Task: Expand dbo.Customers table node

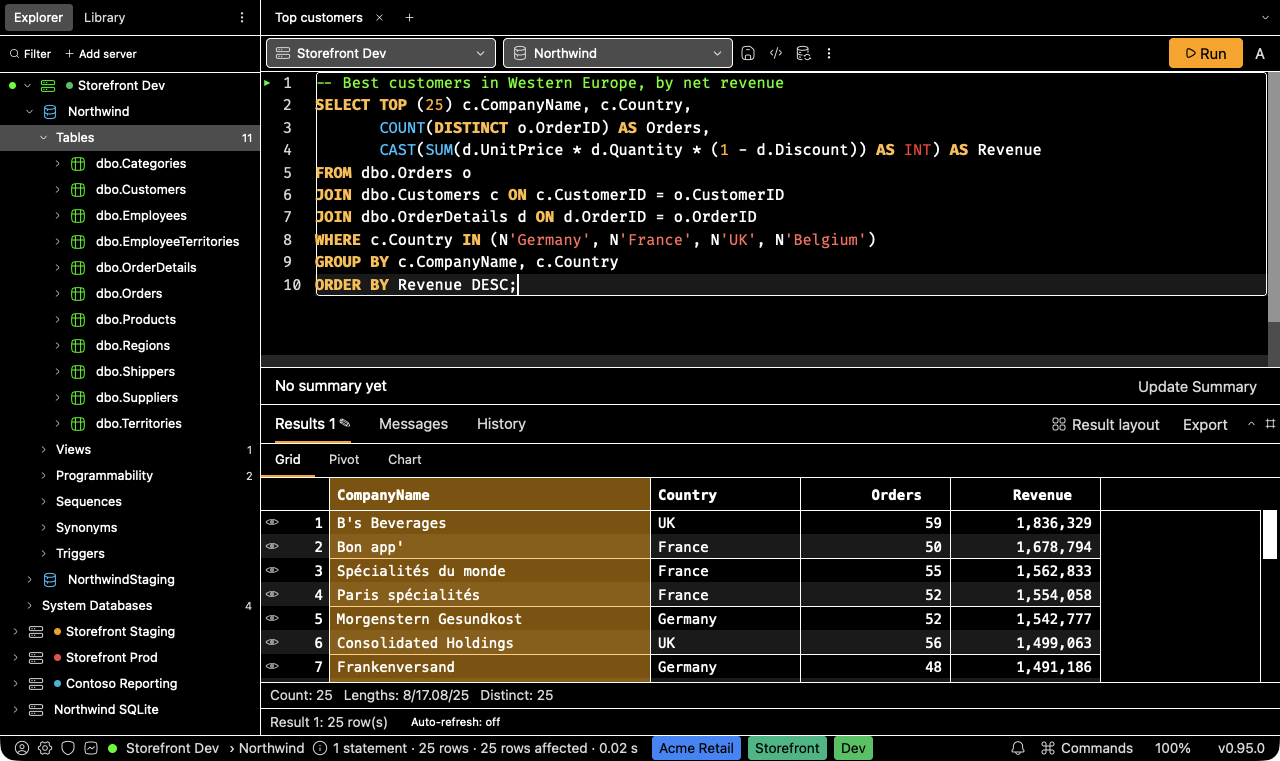Action: click(58, 190)
